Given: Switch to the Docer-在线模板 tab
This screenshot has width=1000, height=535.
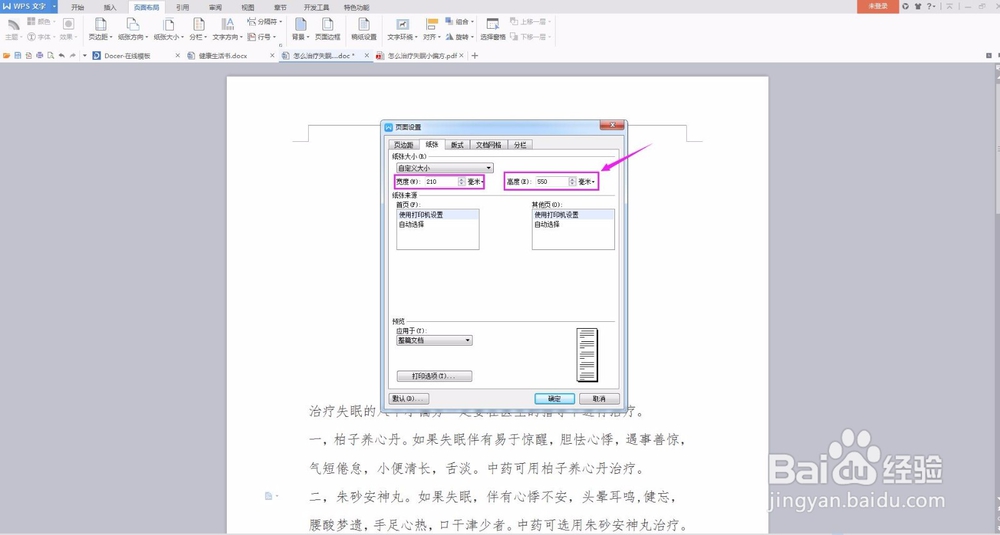Looking at the screenshot, I should click(128, 56).
